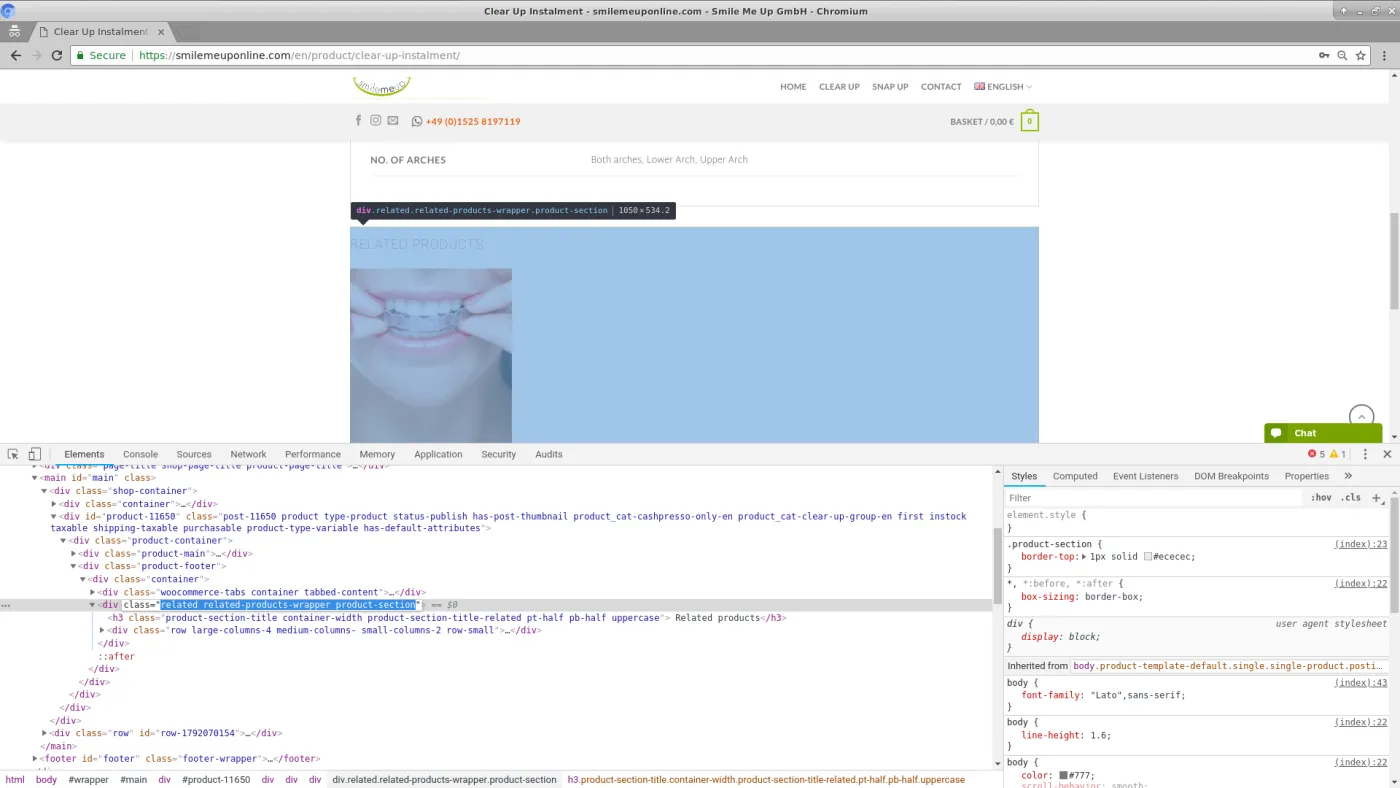
Task: Toggle the :hov element state panel
Action: [1321, 498]
